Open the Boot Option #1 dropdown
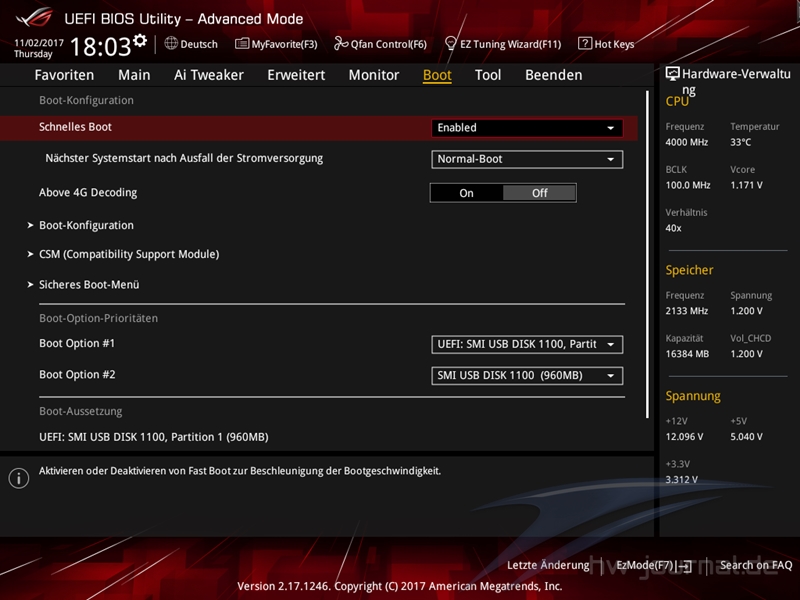Screen dimensions: 800x600 [526, 344]
